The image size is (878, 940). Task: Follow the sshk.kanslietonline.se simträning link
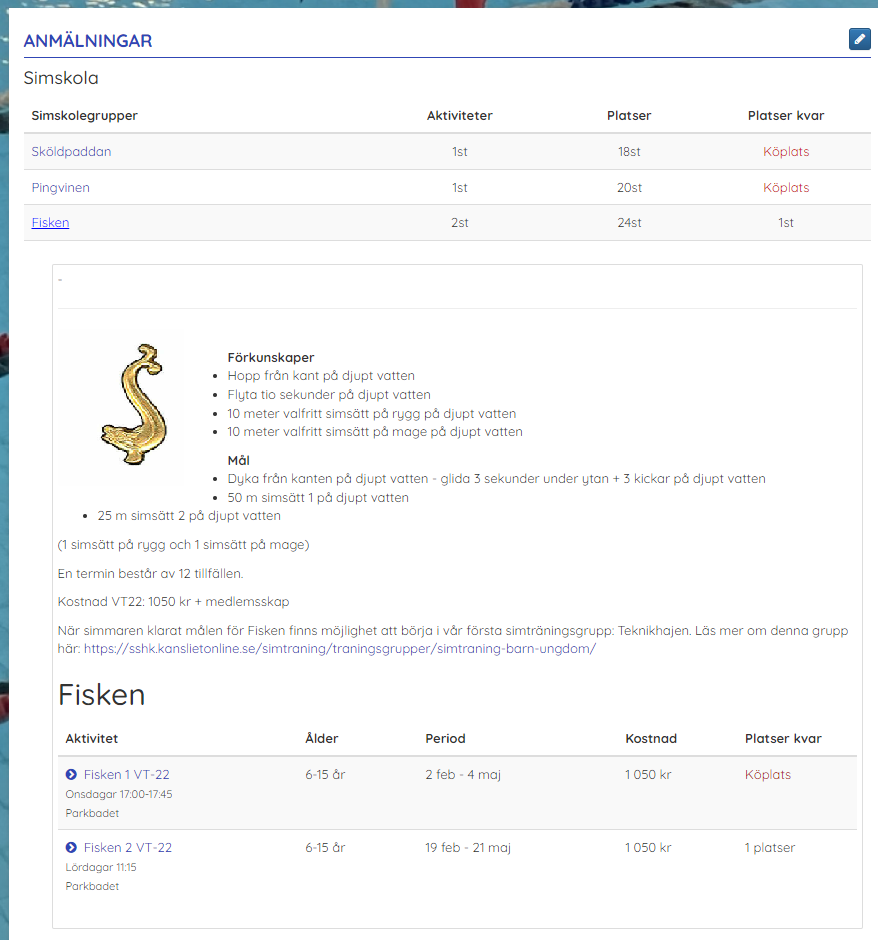tap(340, 649)
